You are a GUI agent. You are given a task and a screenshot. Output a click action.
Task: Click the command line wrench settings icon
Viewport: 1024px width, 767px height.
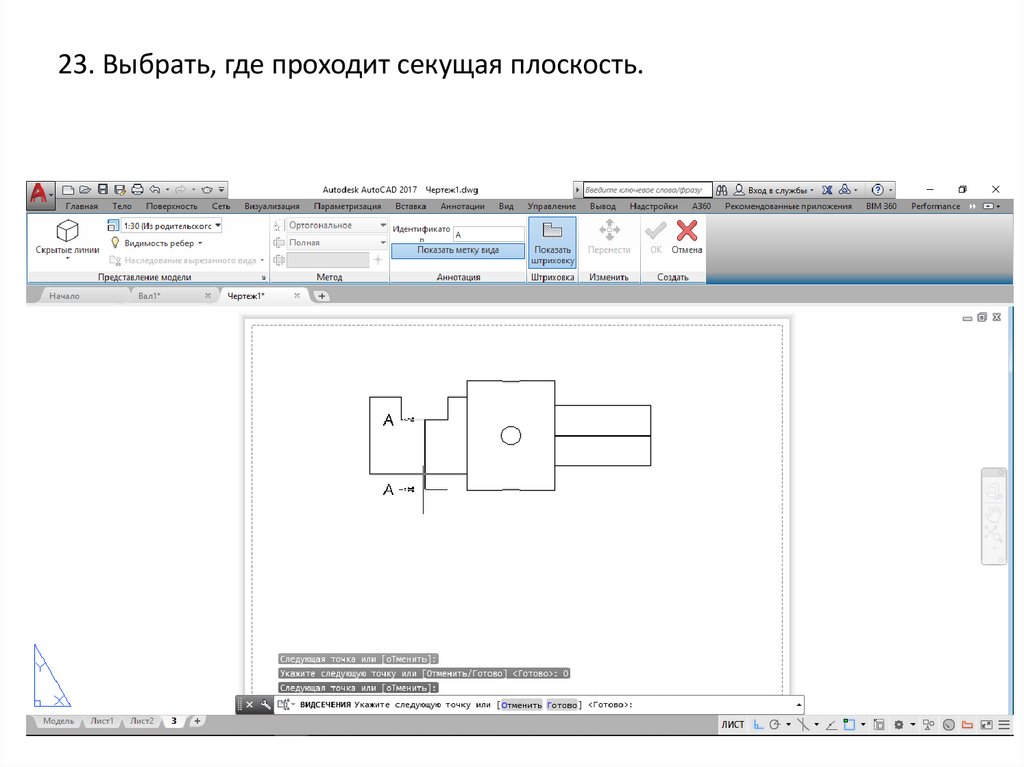pyautogui.click(x=265, y=705)
